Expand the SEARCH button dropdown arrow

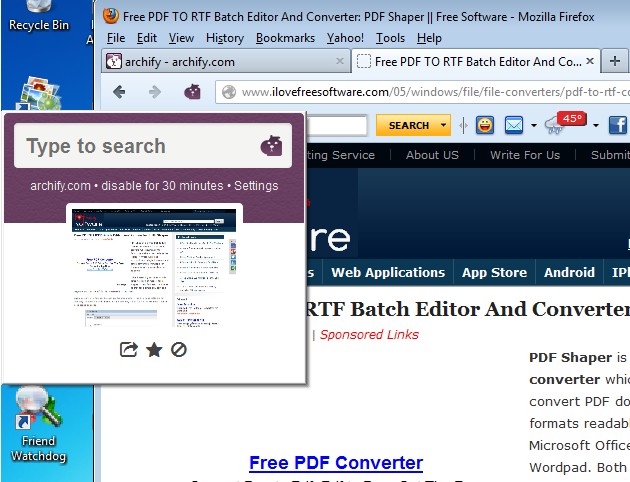click(x=443, y=125)
